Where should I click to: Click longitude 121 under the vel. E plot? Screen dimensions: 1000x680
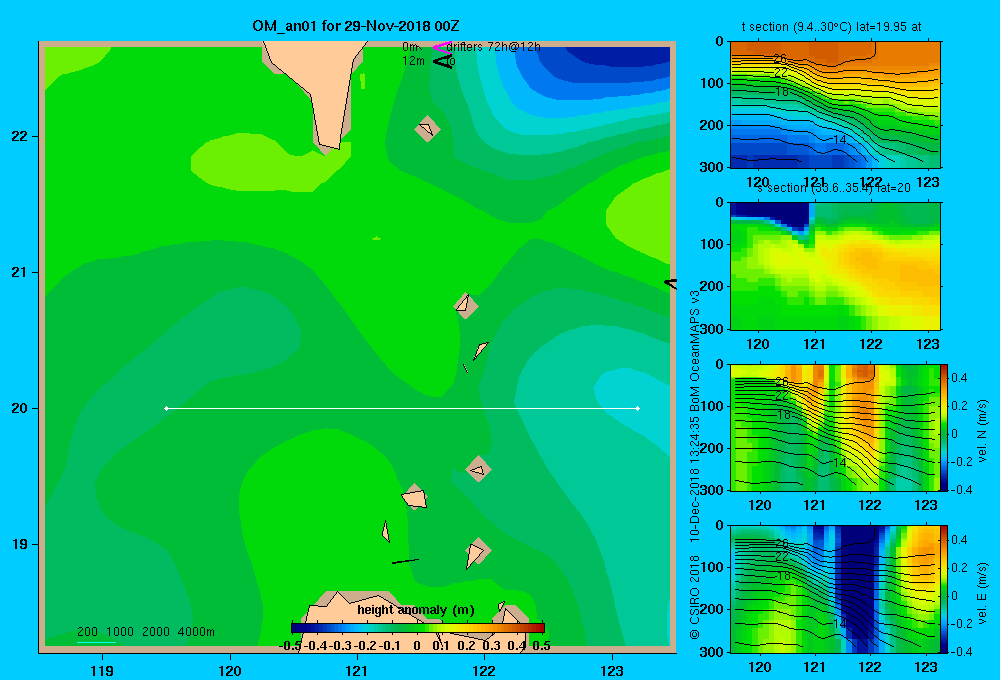pos(814,667)
